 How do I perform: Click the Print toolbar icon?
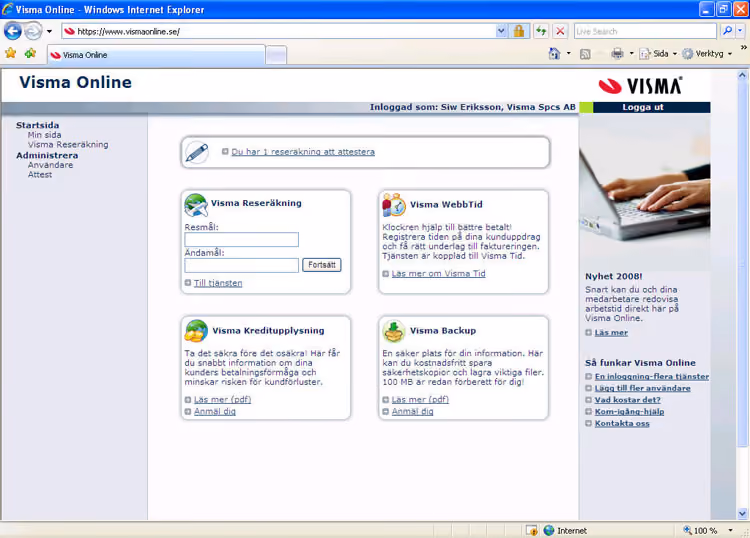tap(617, 54)
